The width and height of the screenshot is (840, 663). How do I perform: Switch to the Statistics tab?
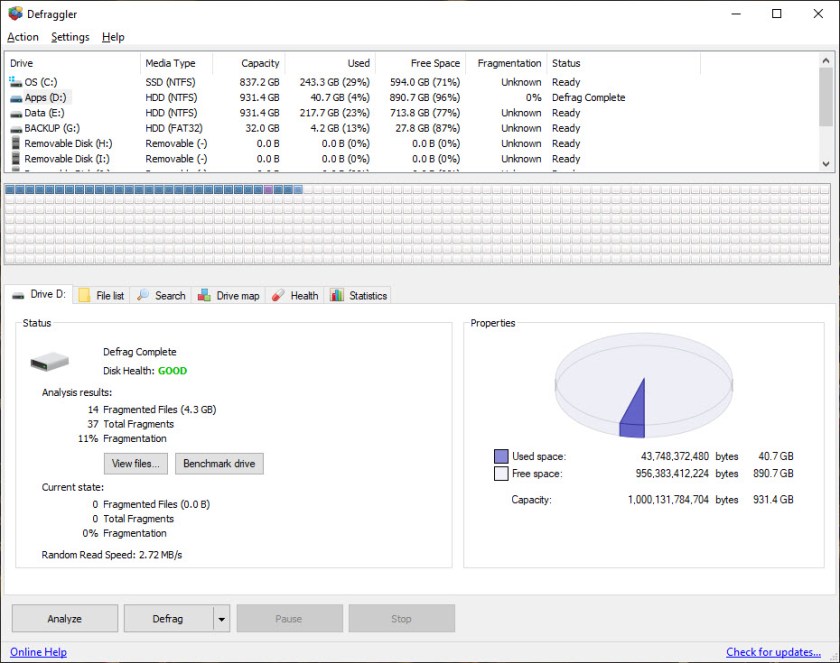click(x=359, y=295)
